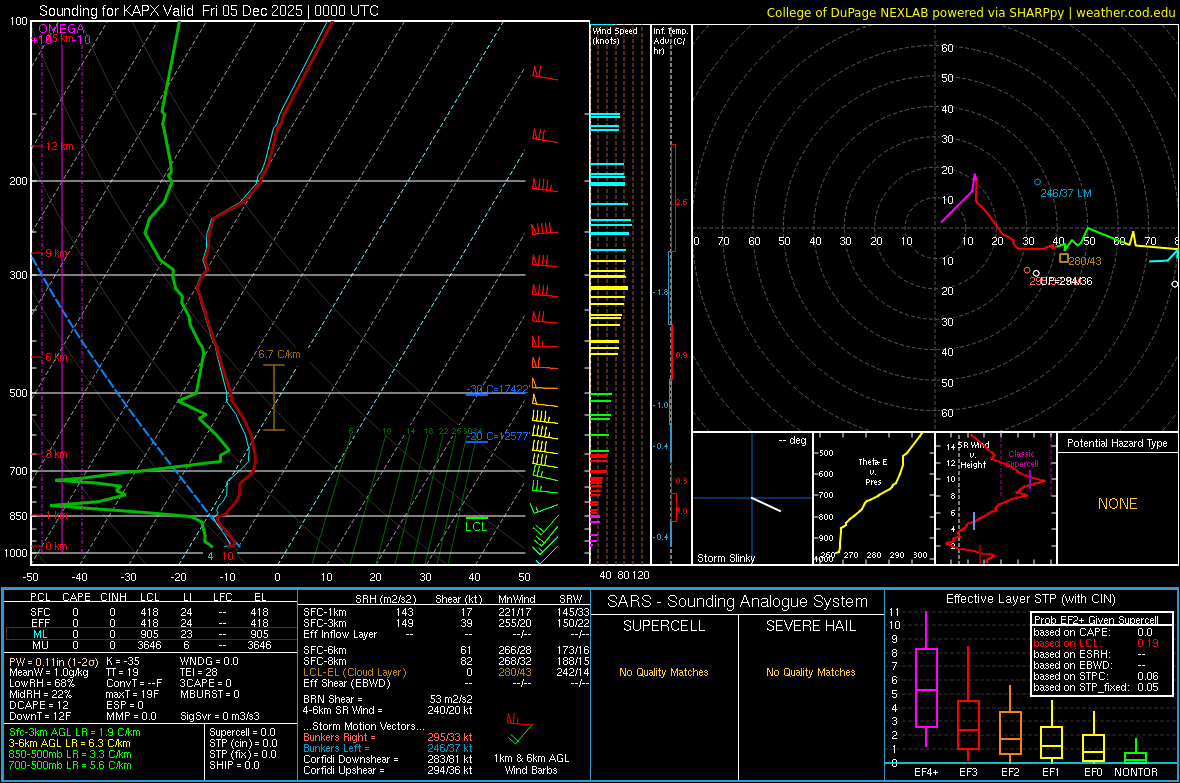
Task: Select the '12 km' height marker
Action: 59,146
